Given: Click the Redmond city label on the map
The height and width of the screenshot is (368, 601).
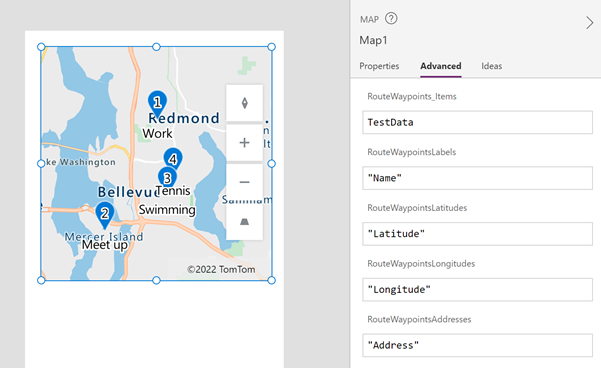Looking at the screenshot, I should 184,118.
